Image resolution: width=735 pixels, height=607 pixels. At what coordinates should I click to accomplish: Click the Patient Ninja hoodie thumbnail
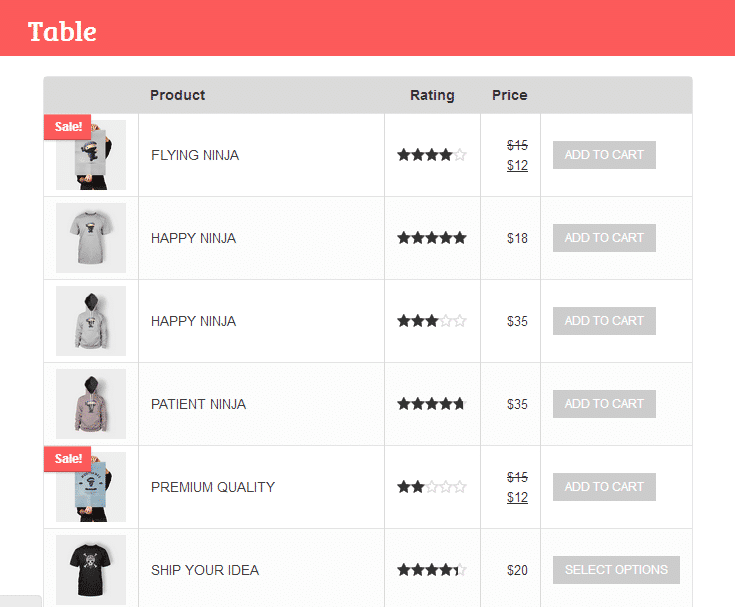[x=91, y=404]
